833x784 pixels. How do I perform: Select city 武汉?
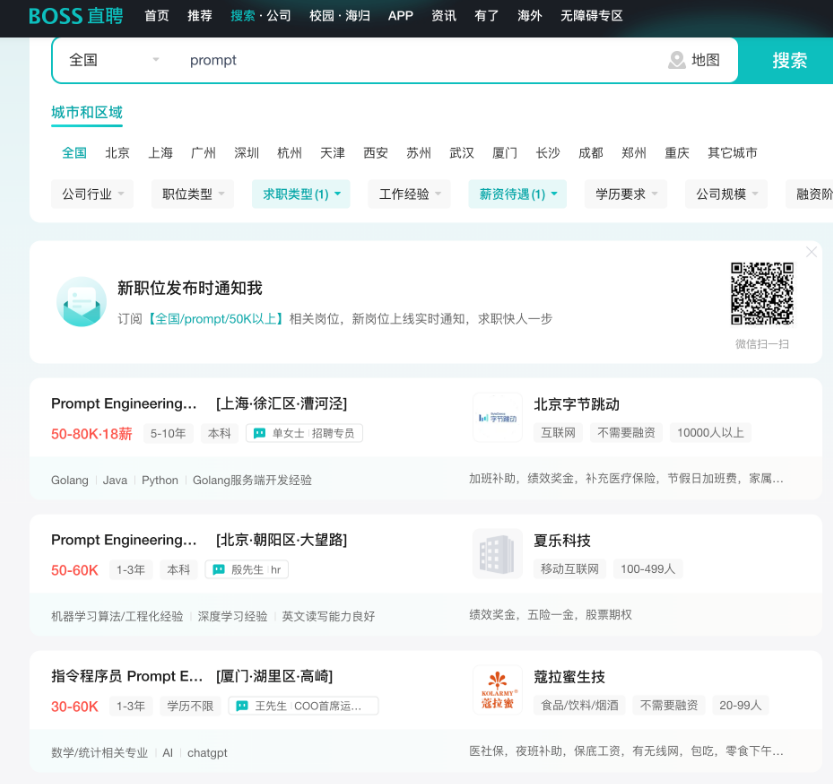[x=462, y=153]
